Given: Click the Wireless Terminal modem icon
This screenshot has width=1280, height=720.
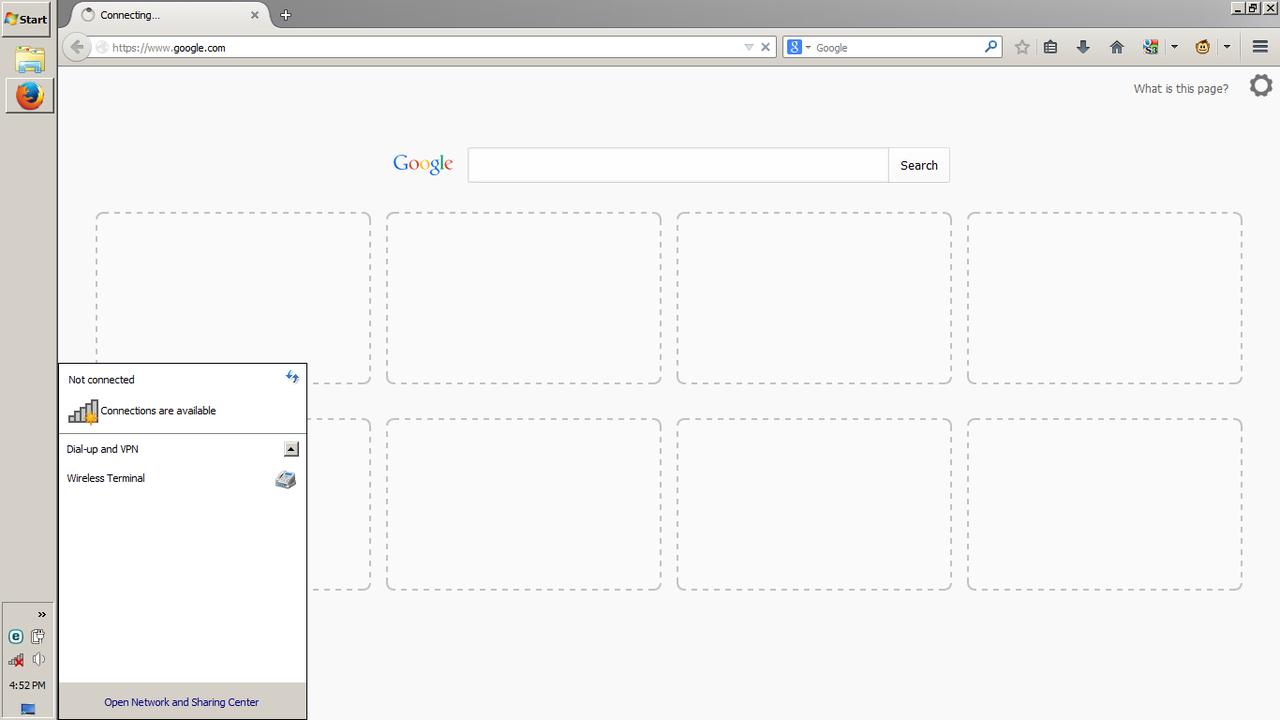Looking at the screenshot, I should tap(286, 479).
